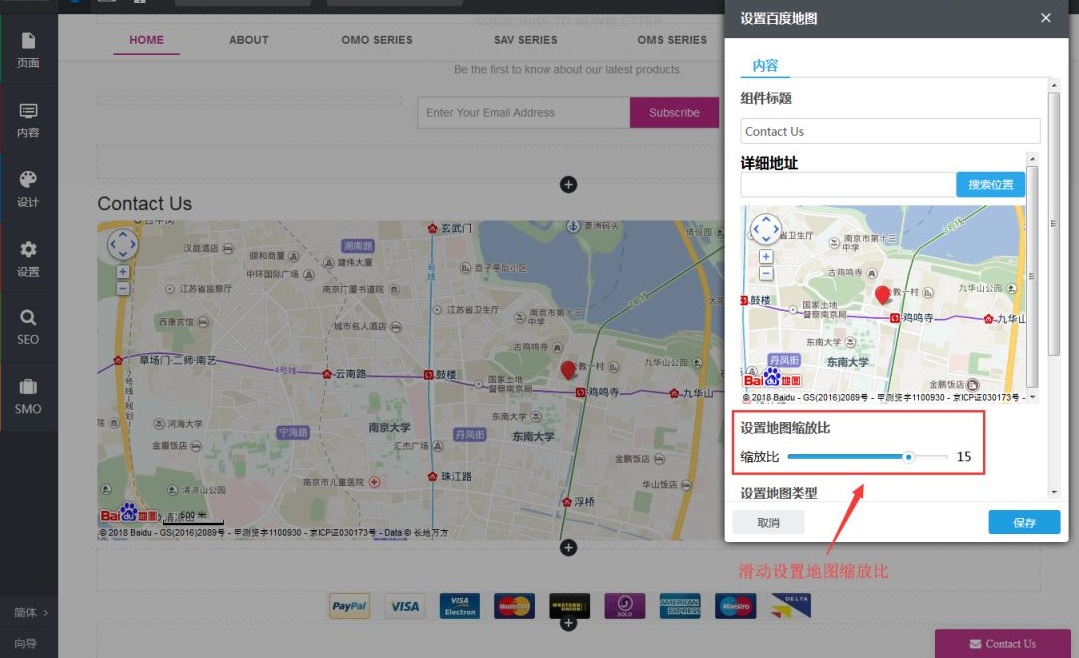Click the 取消 cancel button
1079x658 pixels.
[x=768, y=522]
